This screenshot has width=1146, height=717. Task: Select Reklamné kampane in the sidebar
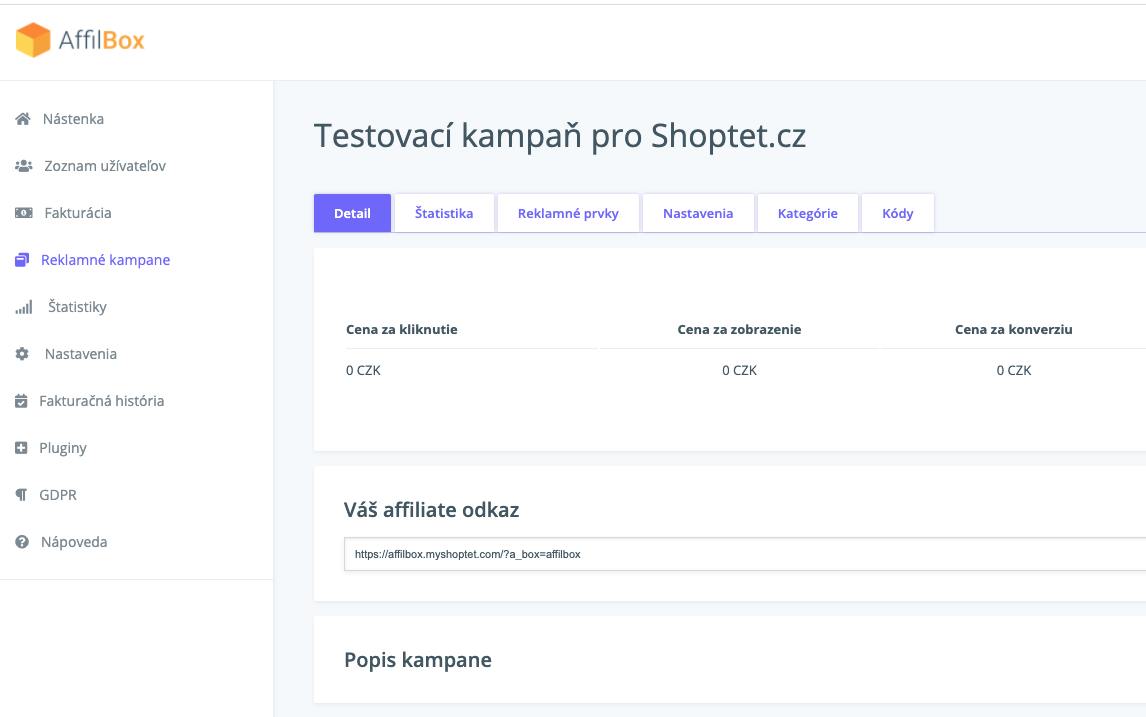point(105,259)
